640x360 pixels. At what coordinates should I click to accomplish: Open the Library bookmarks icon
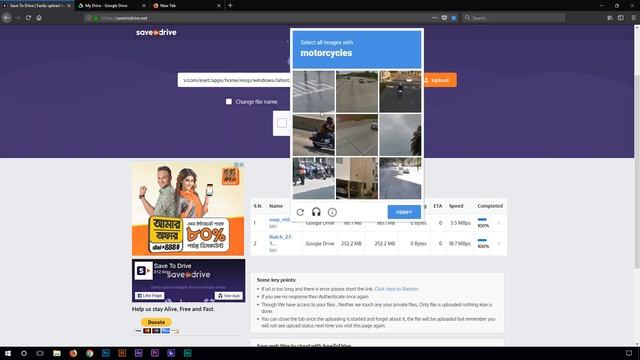tap(610, 18)
